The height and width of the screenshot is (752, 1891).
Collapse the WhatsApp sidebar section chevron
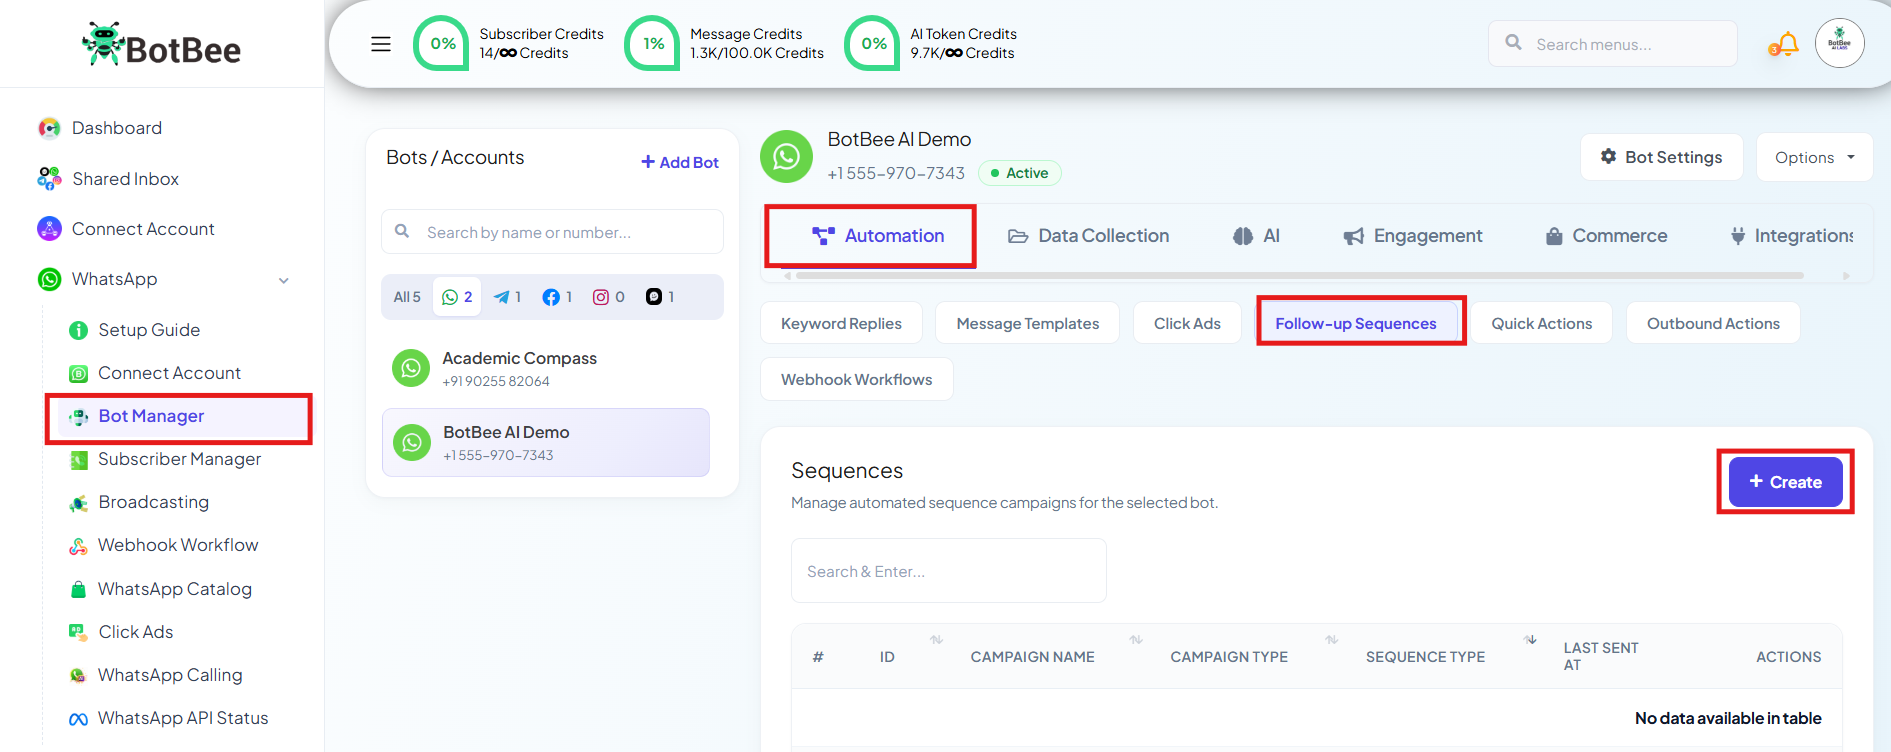click(x=284, y=280)
